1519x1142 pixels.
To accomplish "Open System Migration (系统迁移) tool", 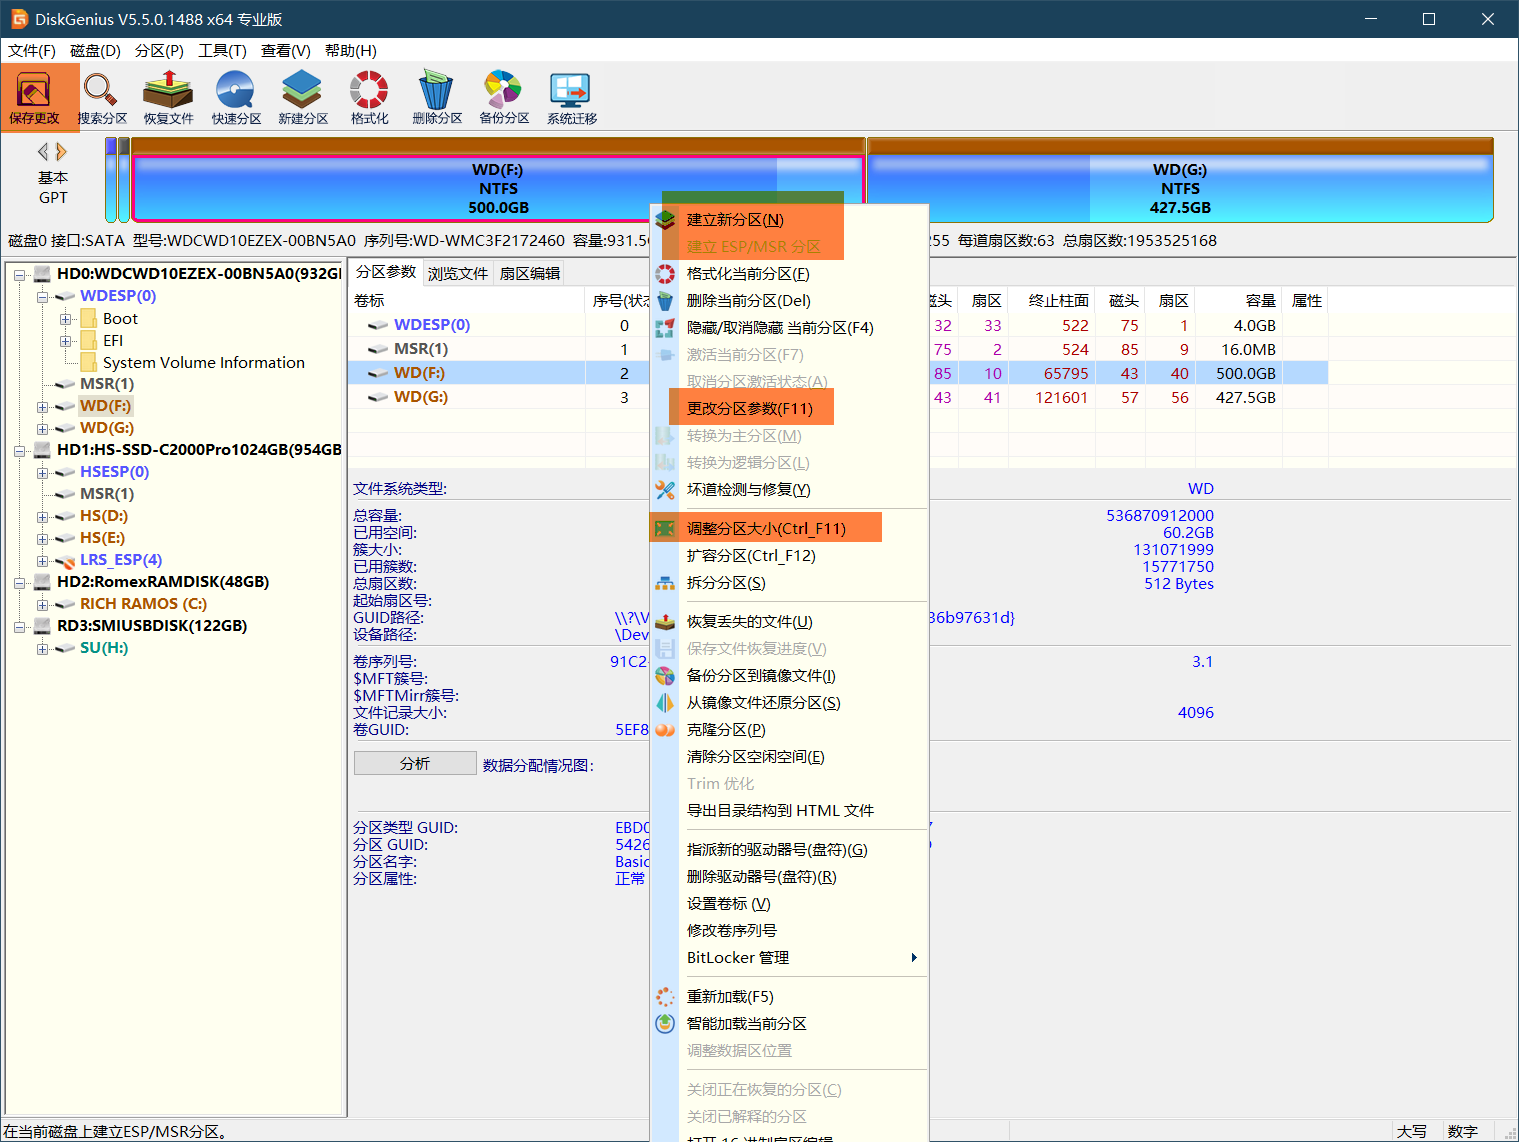I will tap(571, 97).
